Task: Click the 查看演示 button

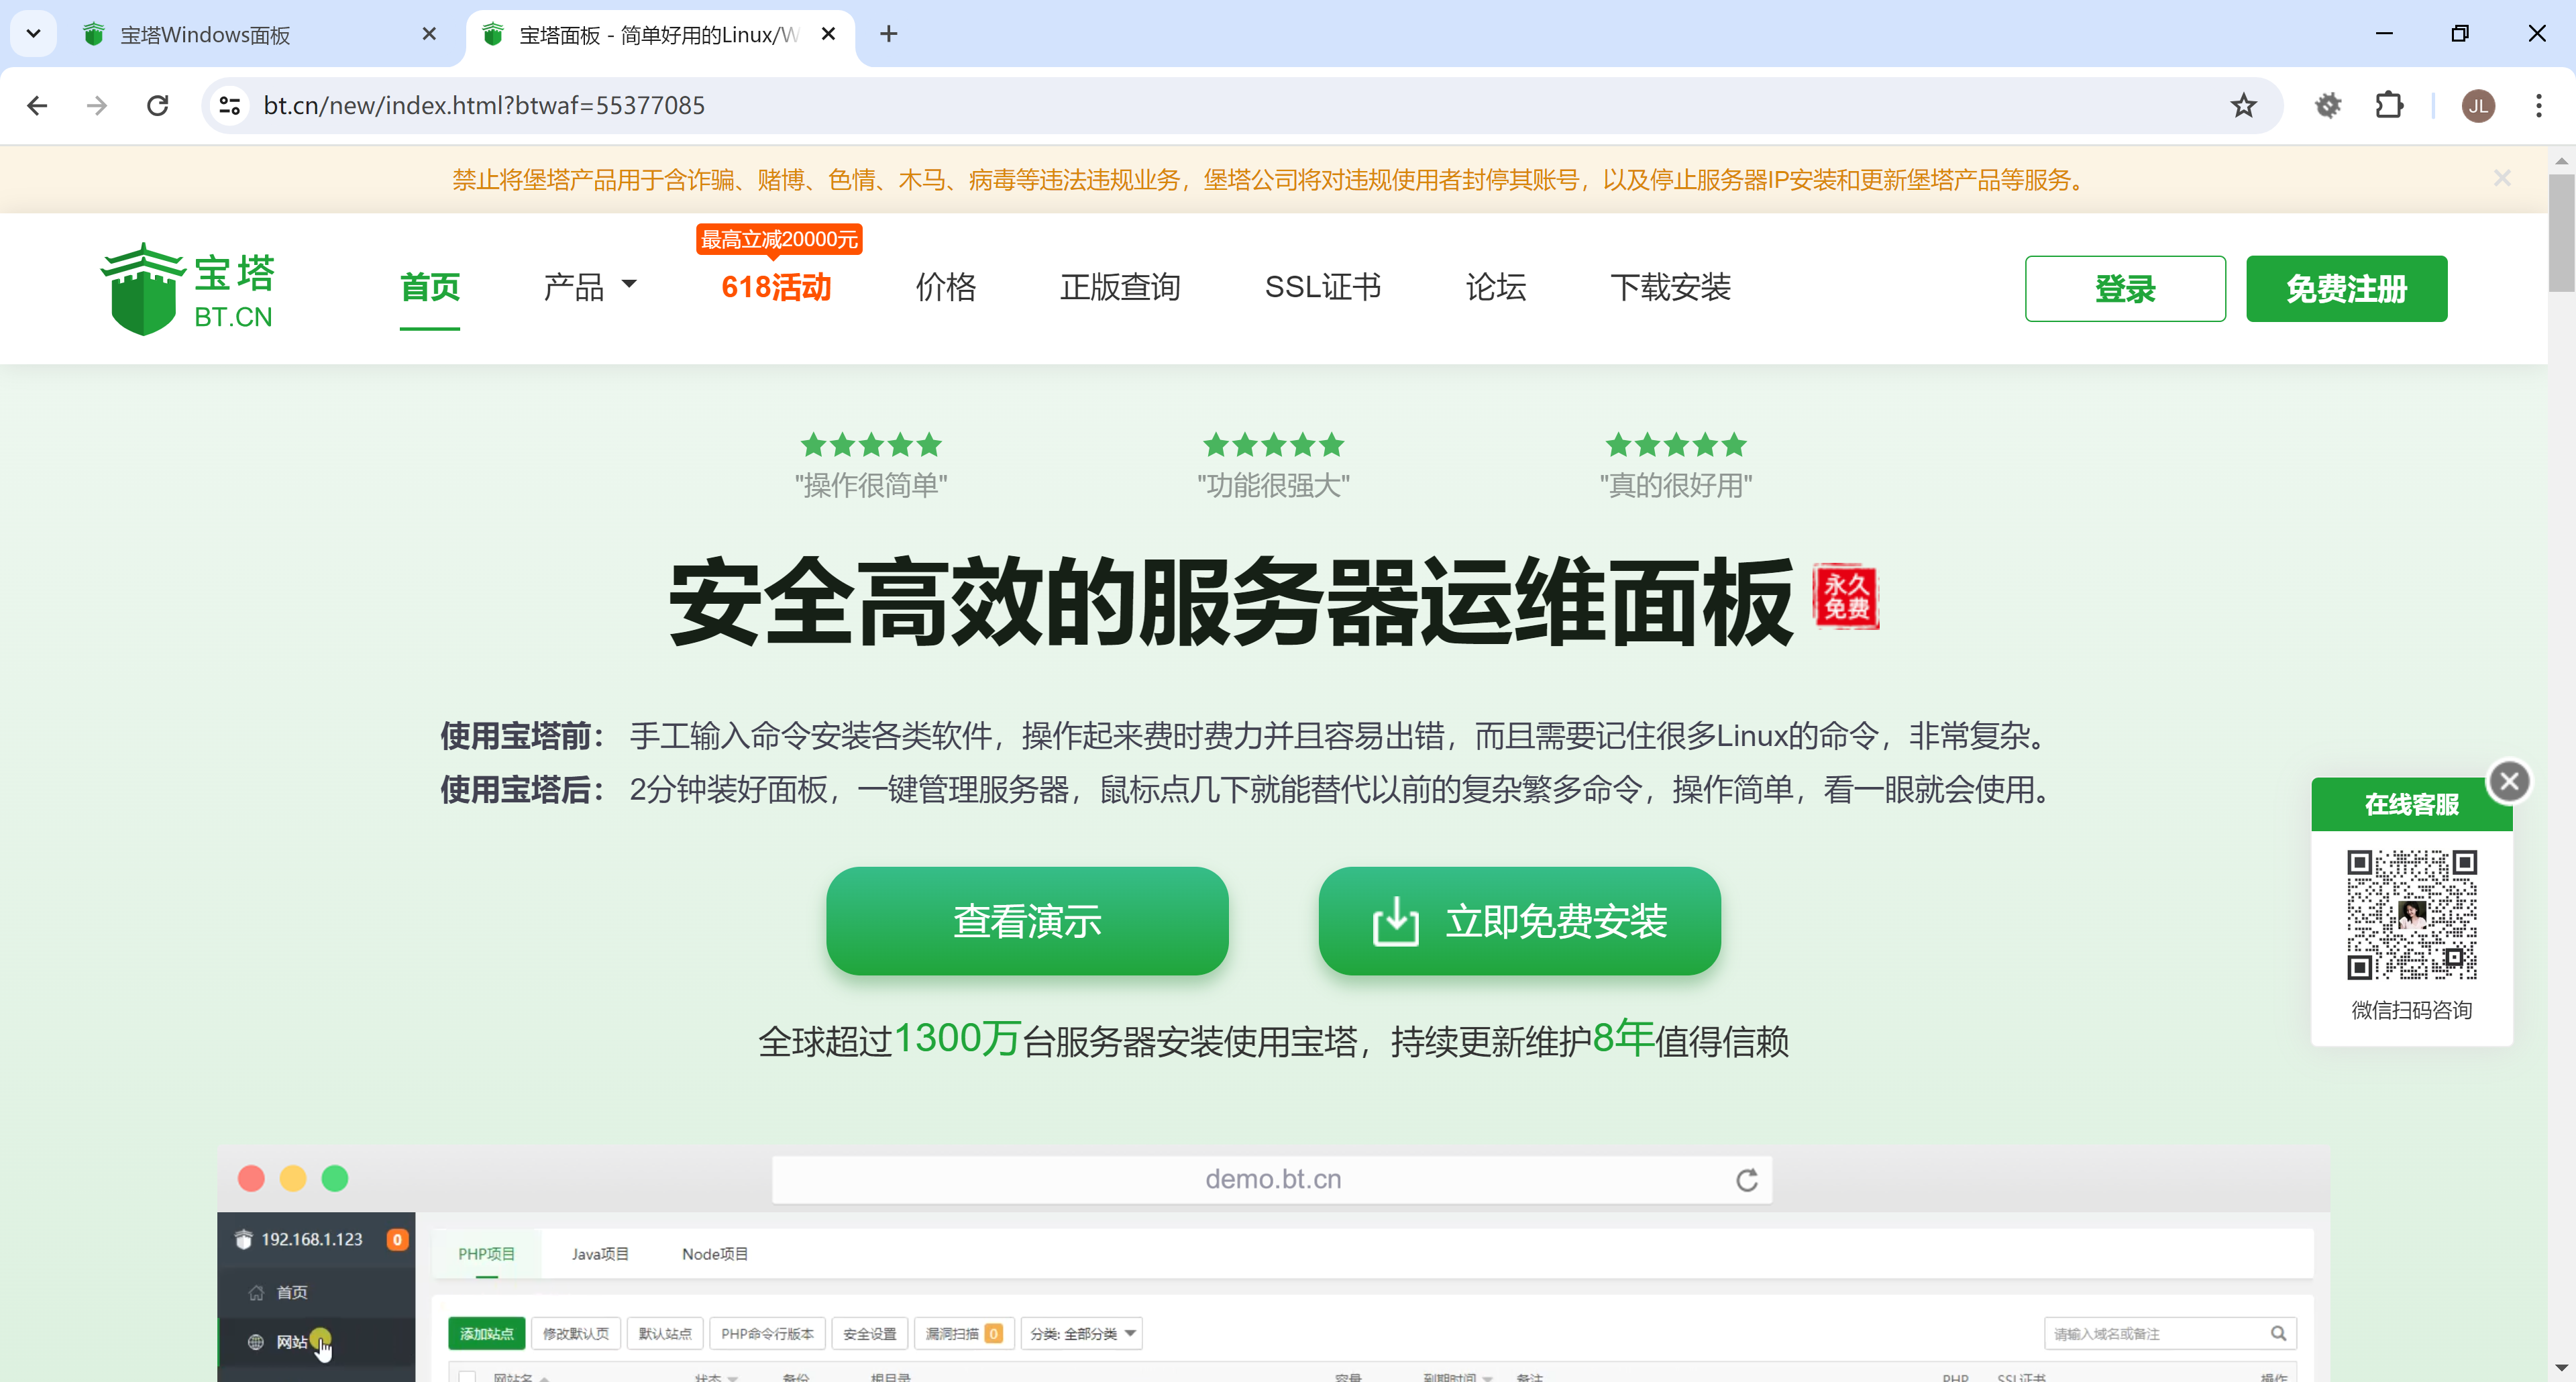Action: 1027,921
